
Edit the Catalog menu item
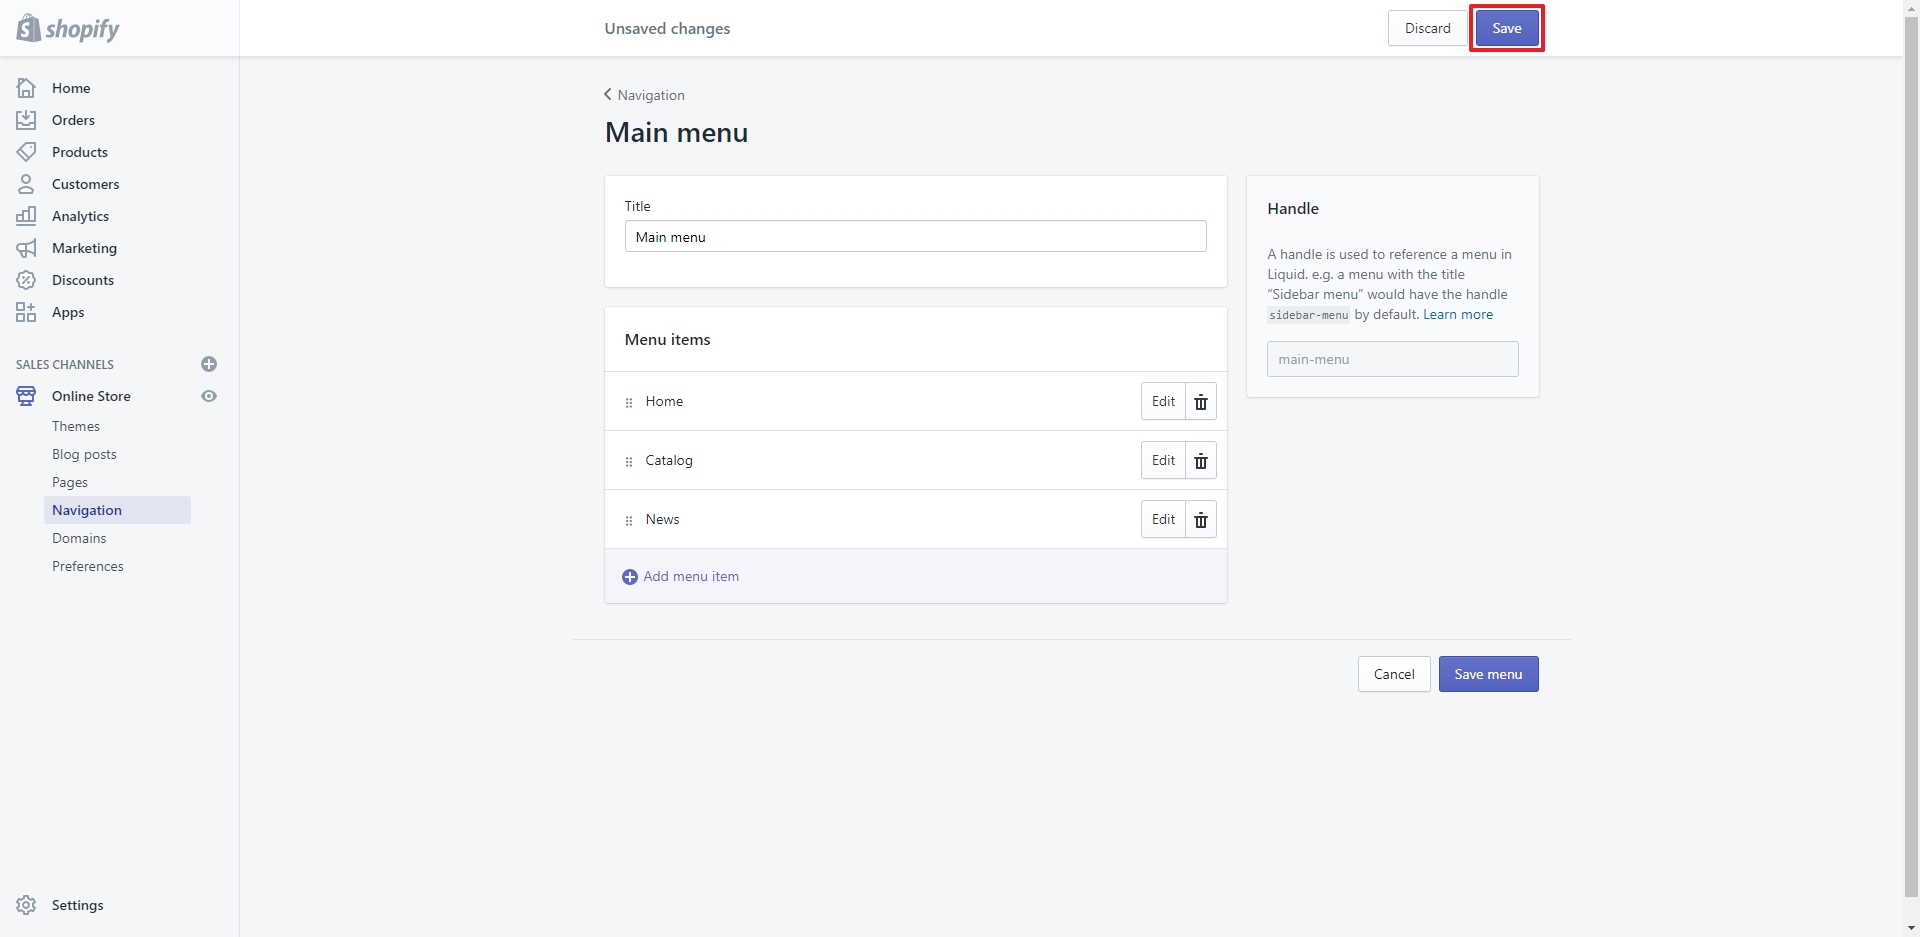(1163, 461)
